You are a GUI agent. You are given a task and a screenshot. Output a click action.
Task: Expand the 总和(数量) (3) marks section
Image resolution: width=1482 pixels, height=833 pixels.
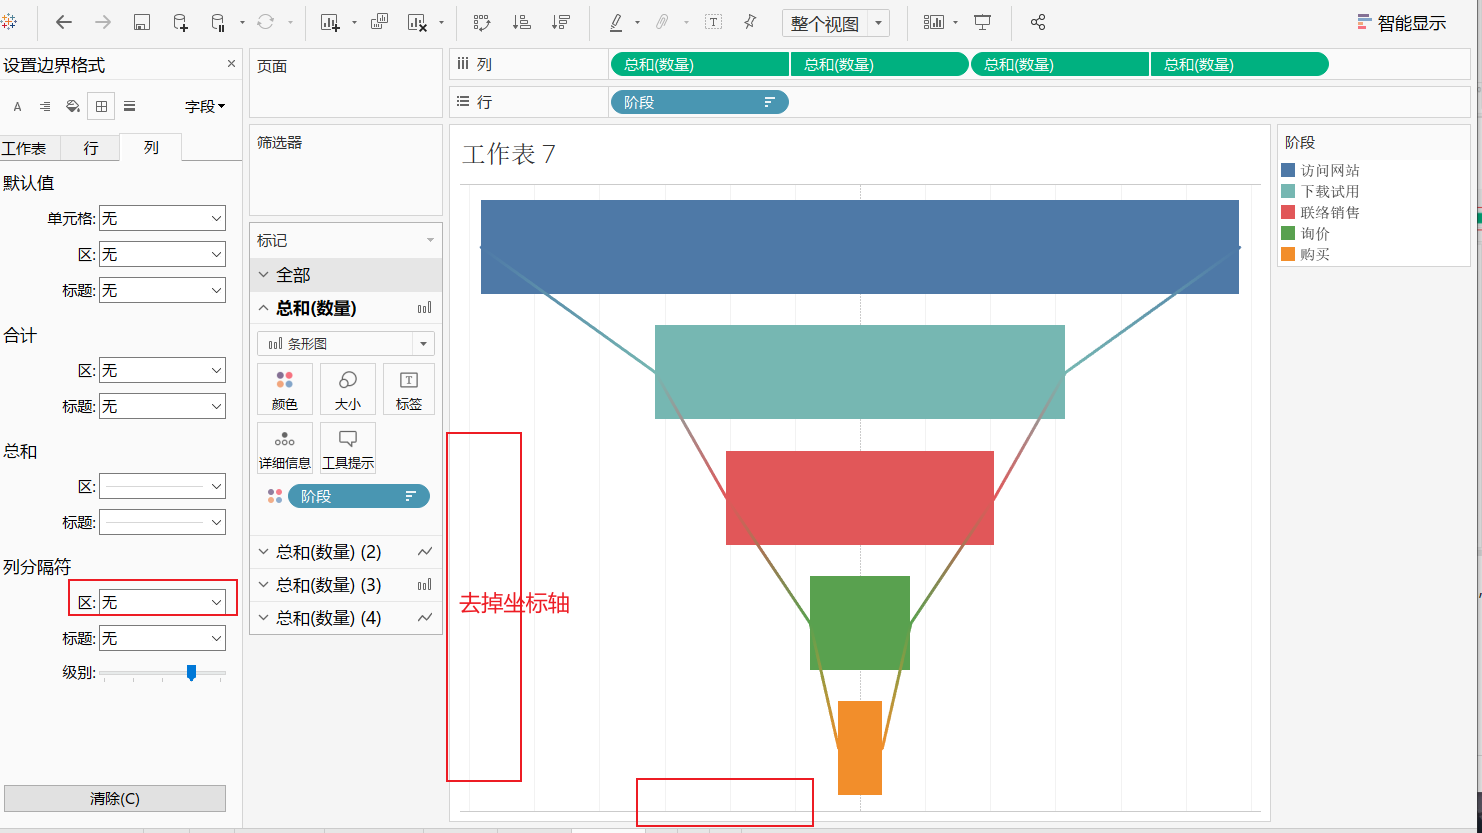(264, 585)
